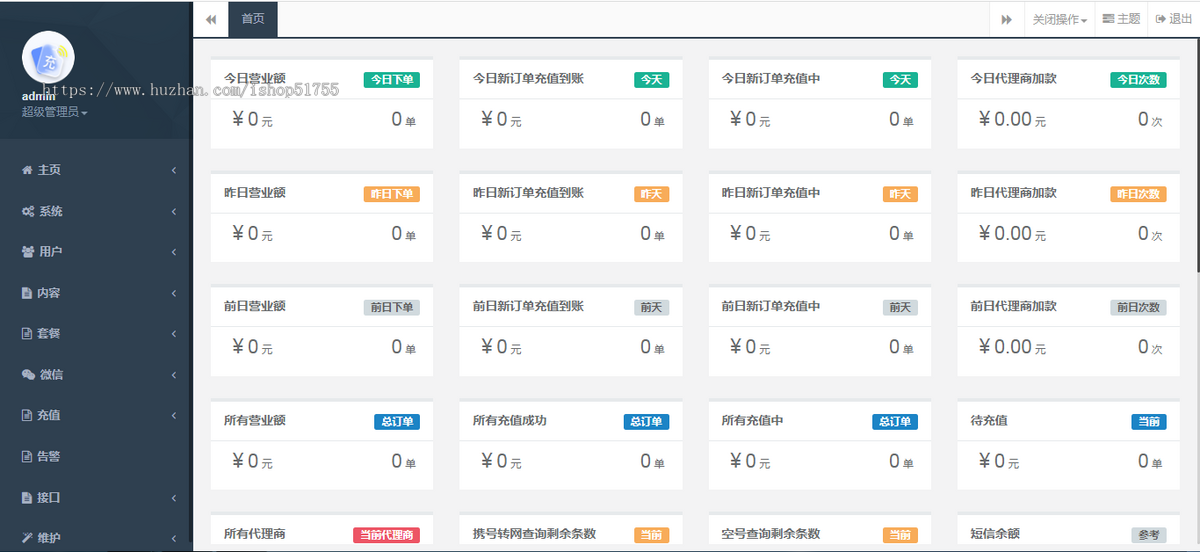Expand the 微信 menu arrow

coord(174,375)
